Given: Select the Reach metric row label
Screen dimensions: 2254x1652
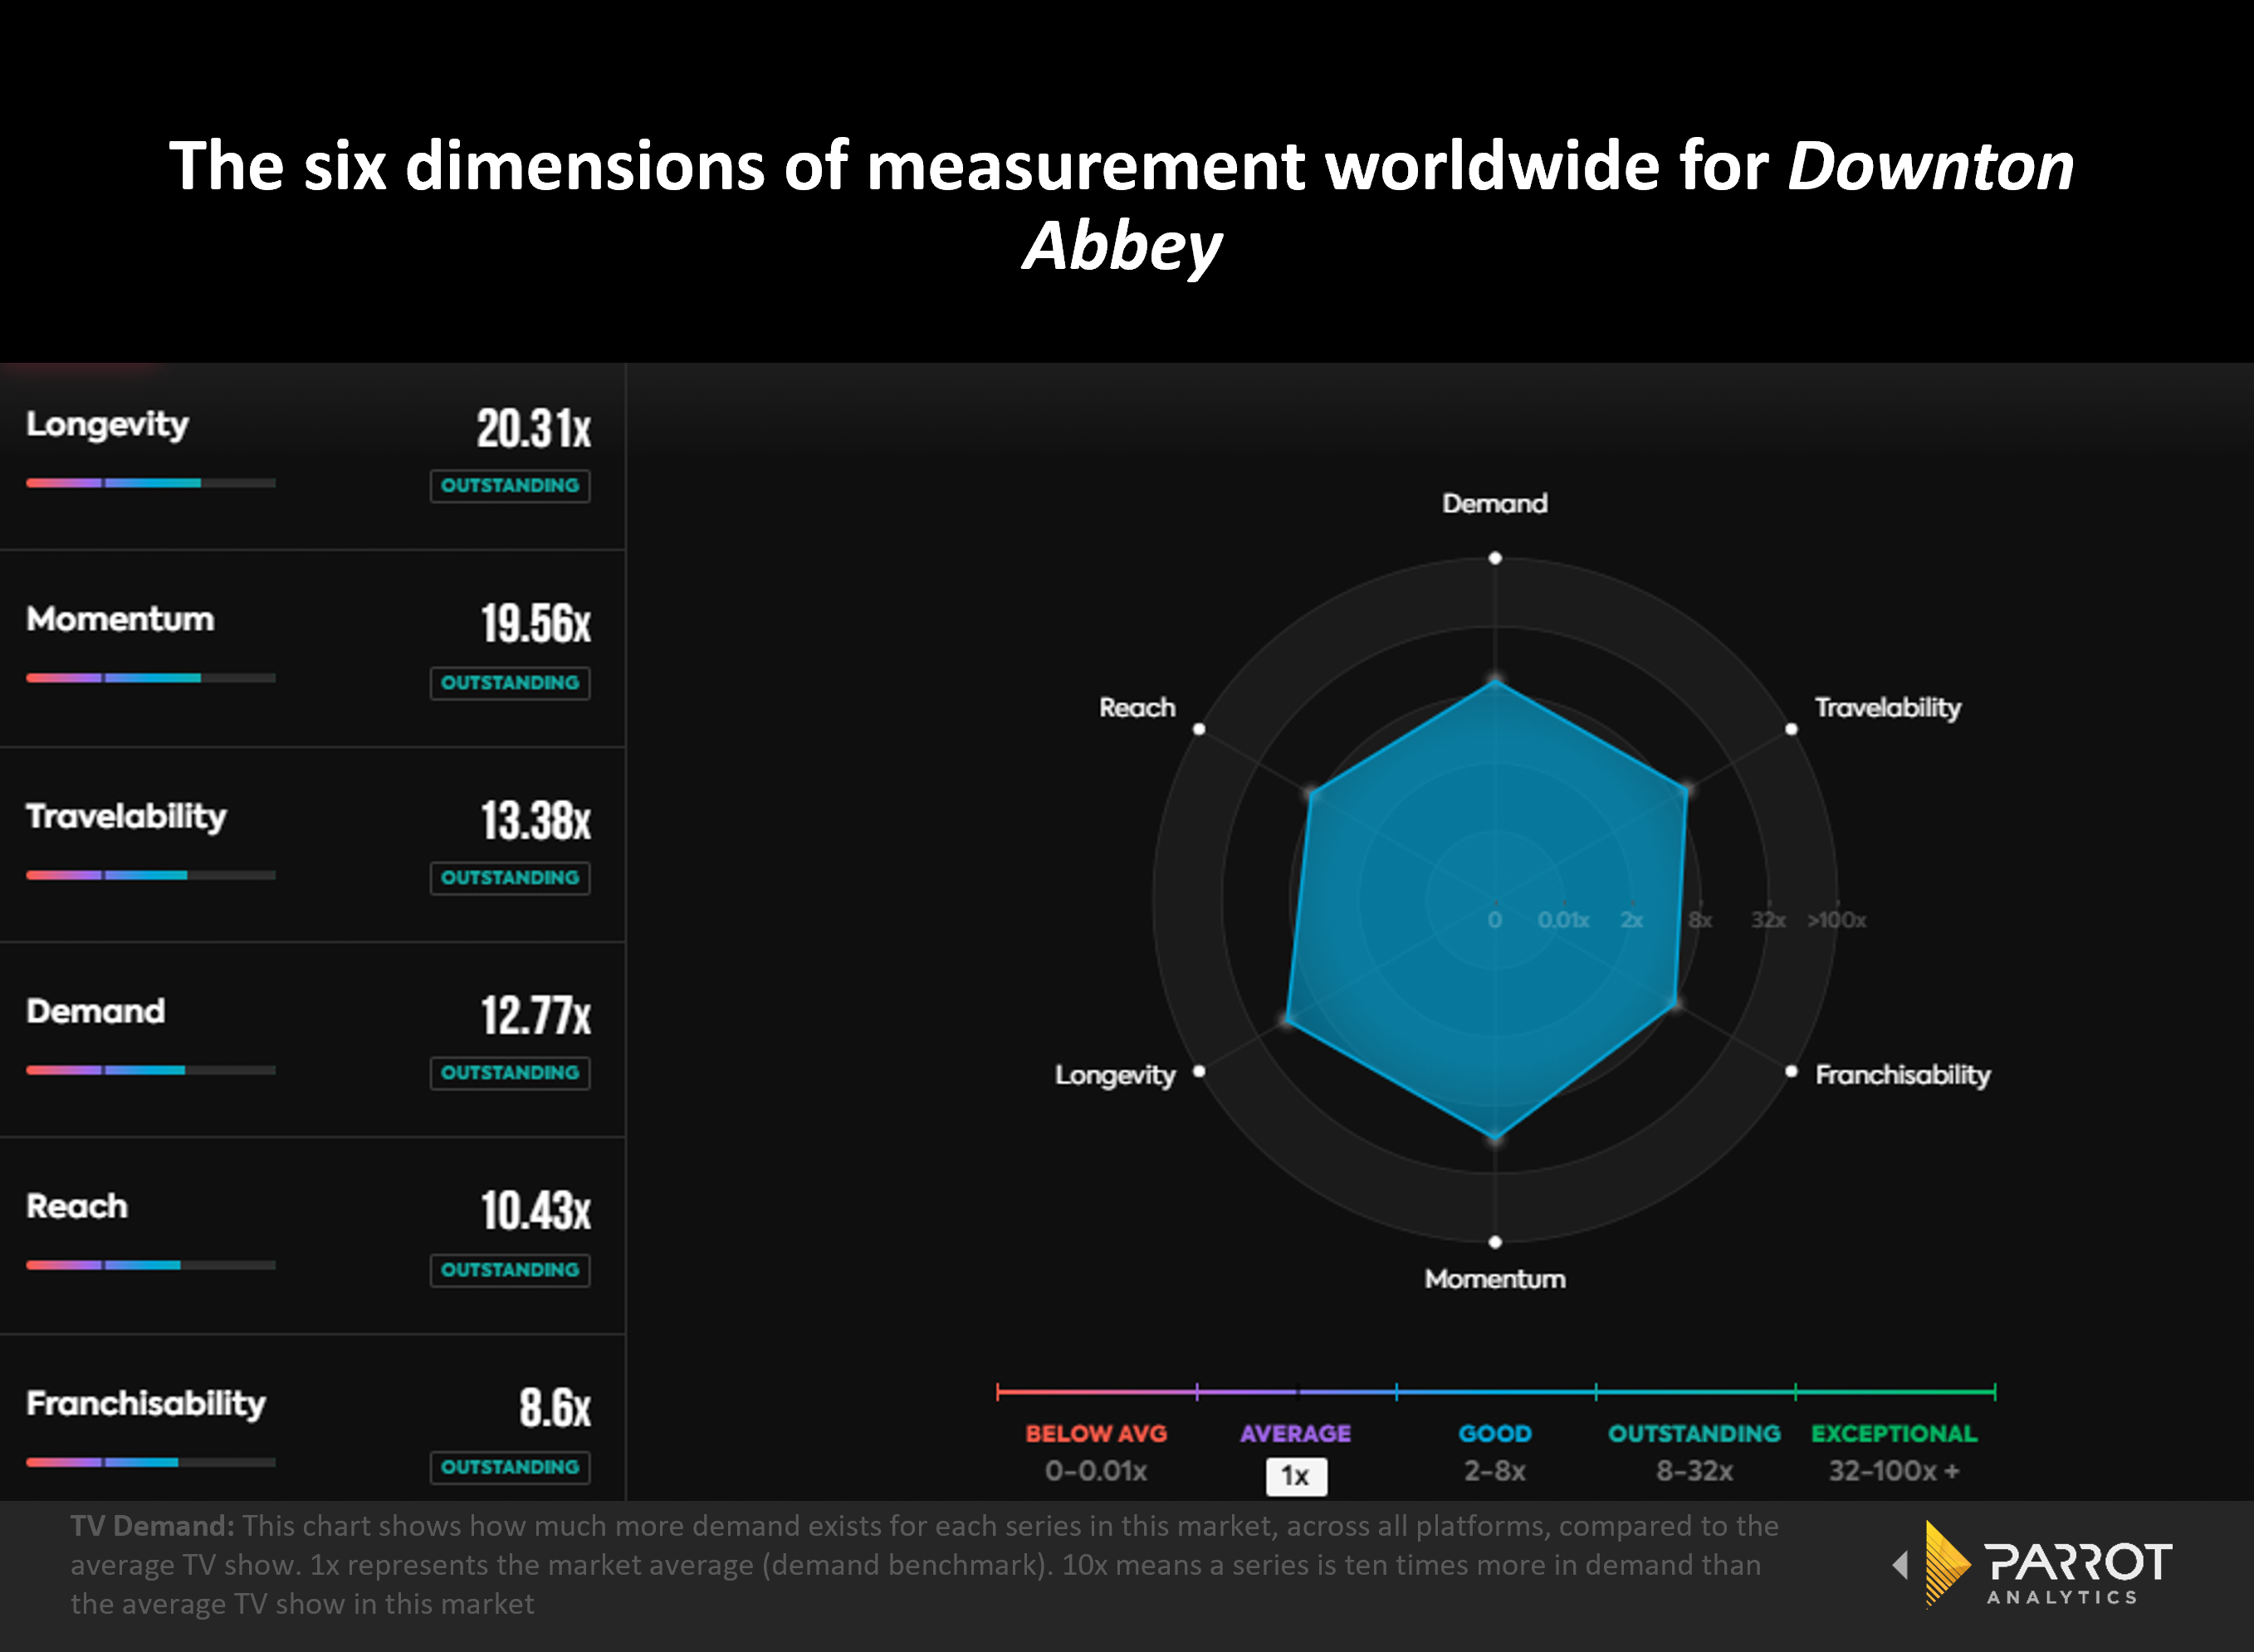Looking at the screenshot, I should (77, 1206).
